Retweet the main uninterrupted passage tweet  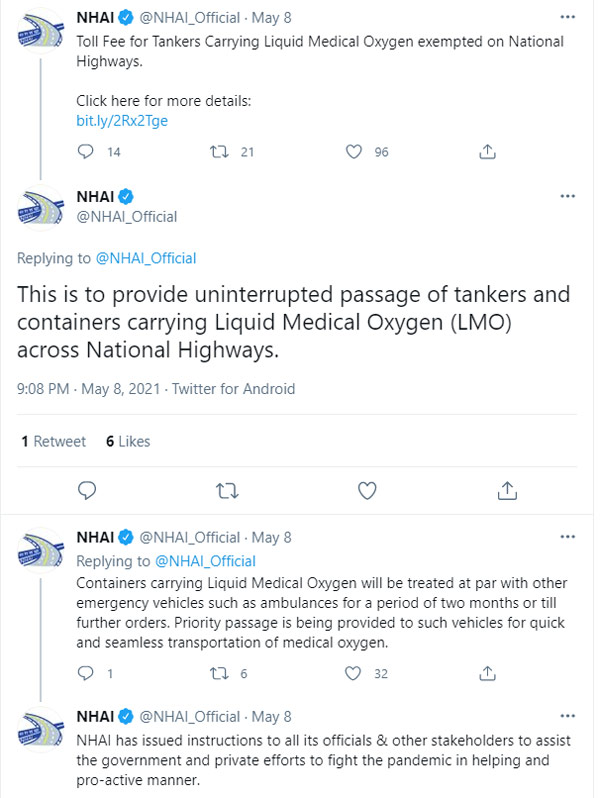coord(227,490)
